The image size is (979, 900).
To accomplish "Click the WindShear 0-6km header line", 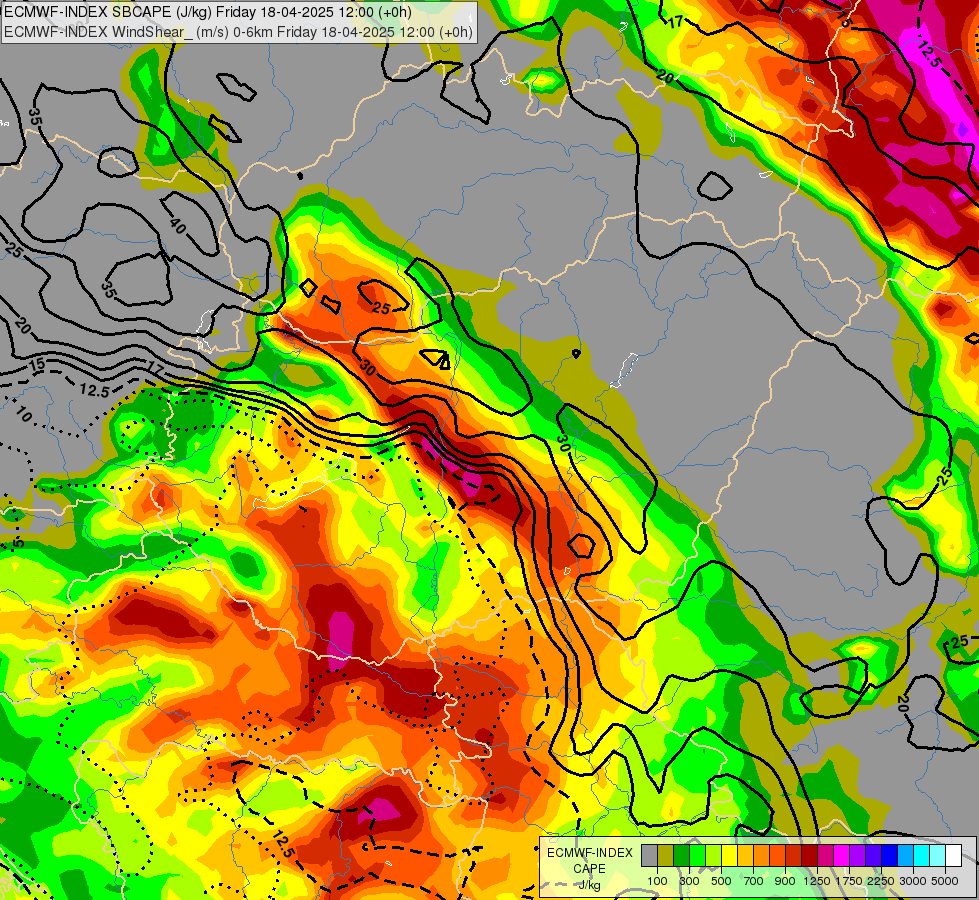I will [239, 32].
